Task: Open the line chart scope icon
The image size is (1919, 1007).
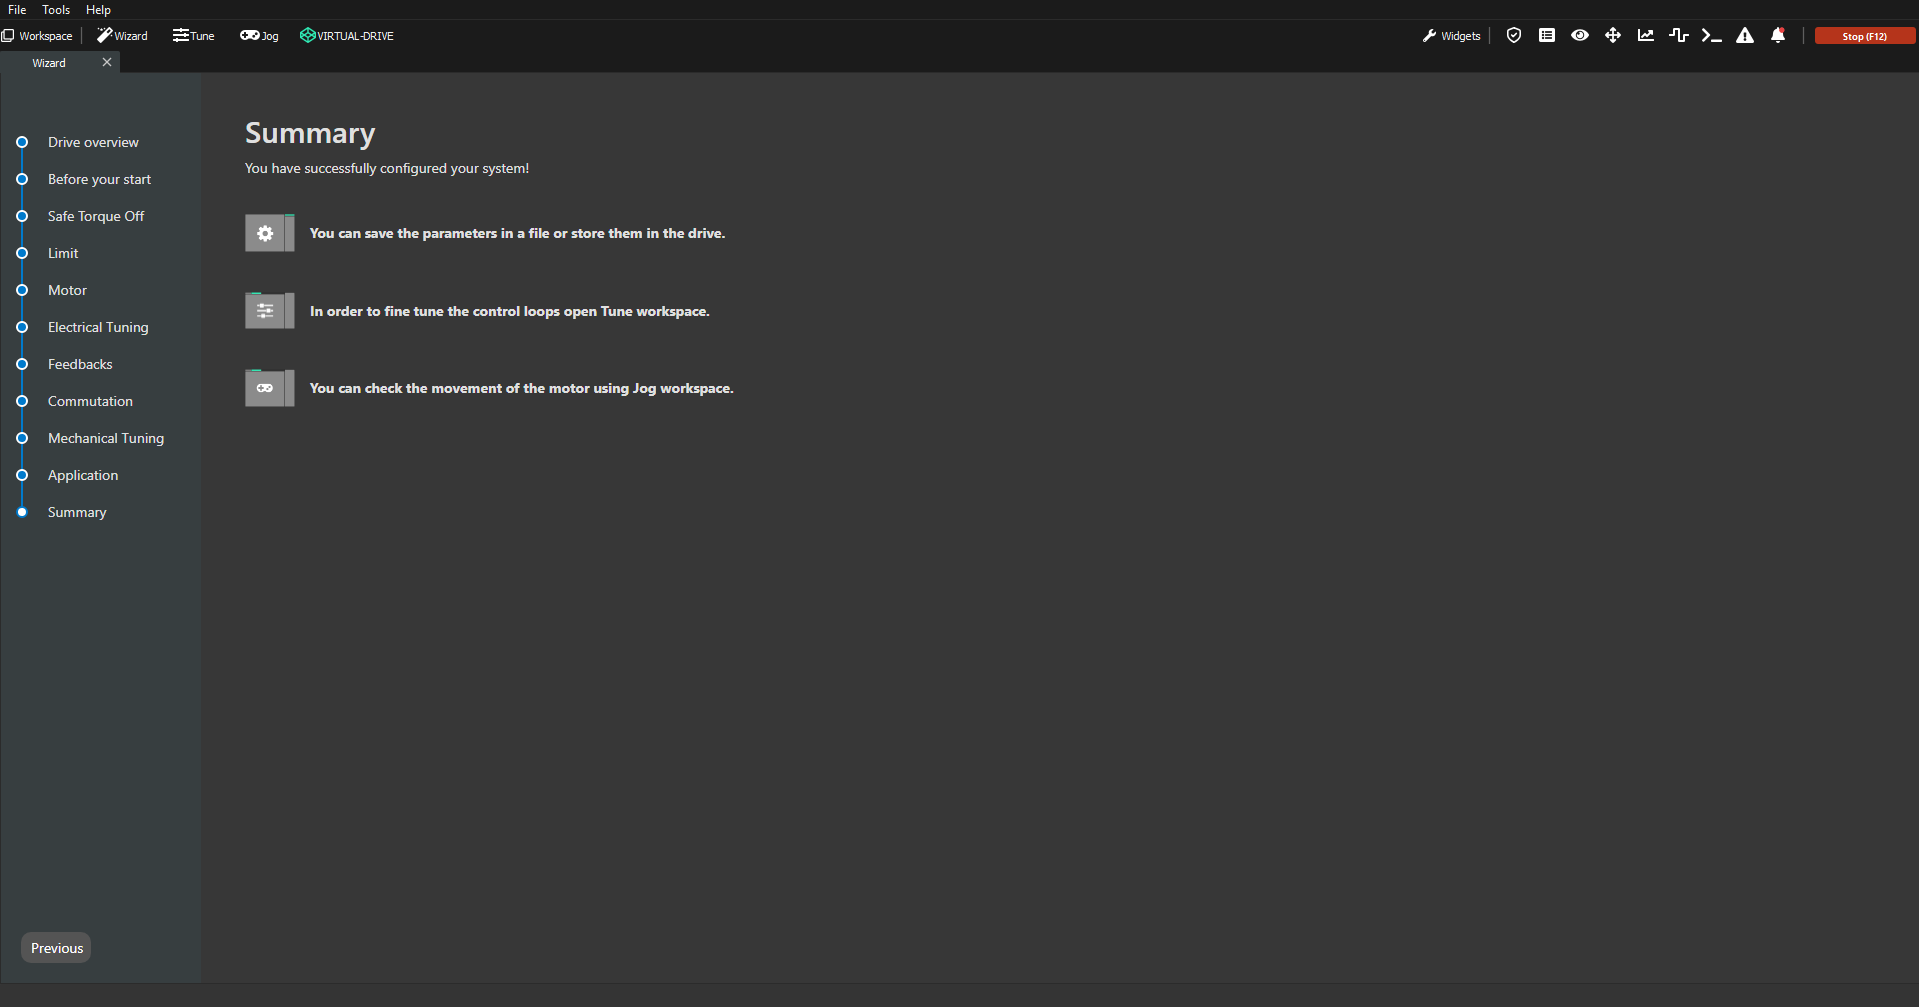Action: (1646, 36)
